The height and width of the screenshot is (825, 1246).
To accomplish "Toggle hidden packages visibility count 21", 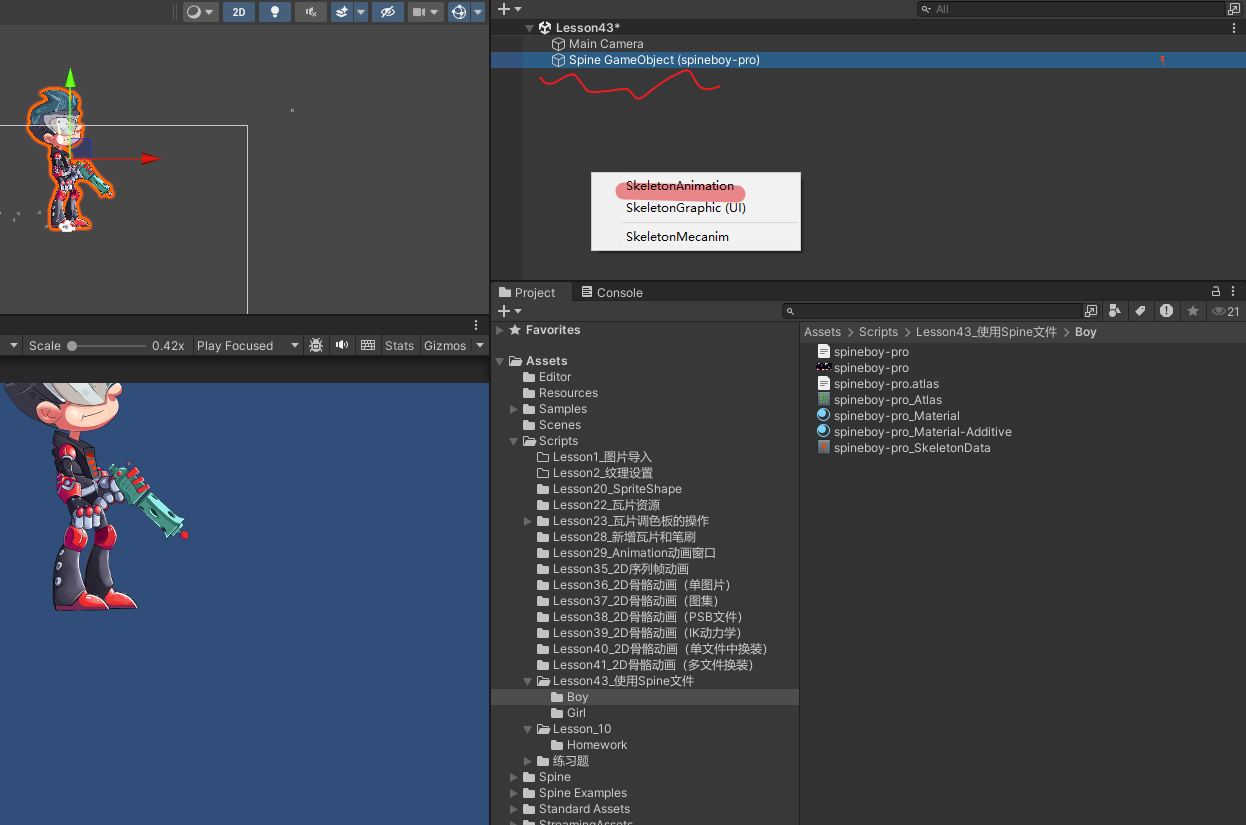I will [x=1226, y=312].
